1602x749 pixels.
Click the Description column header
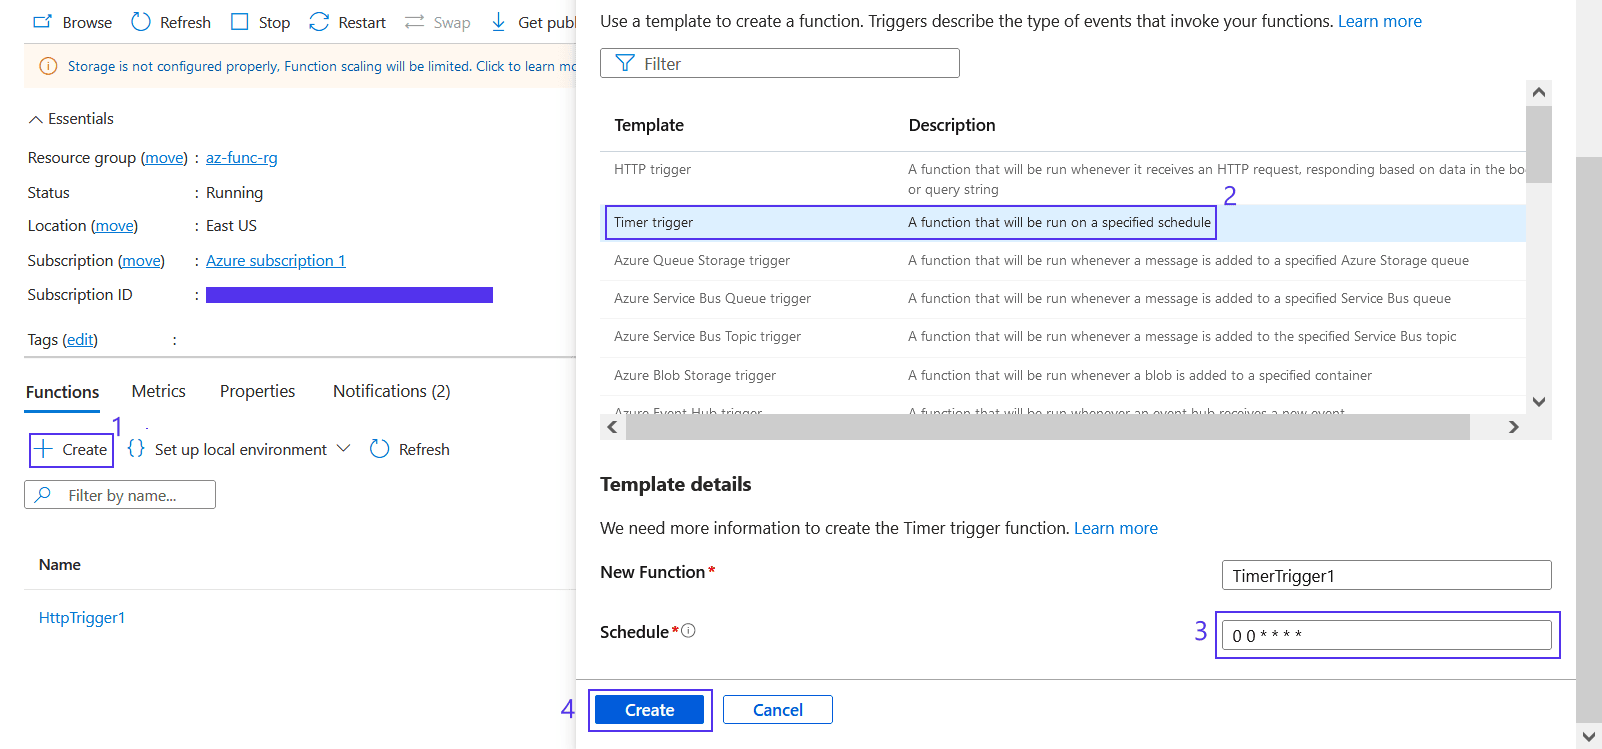tap(952, 125)
